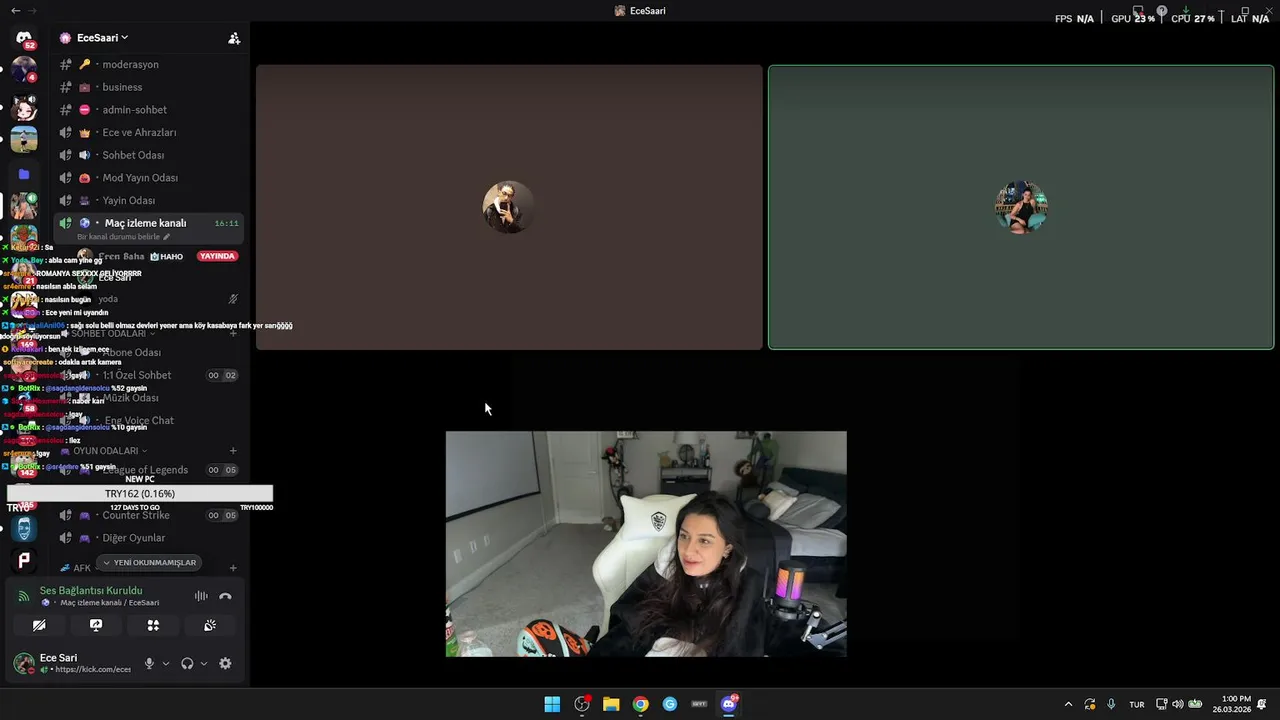Viewport: 1280px width, 720px height.
Task: Click the YAYINDA live badge
Action: 217,256
